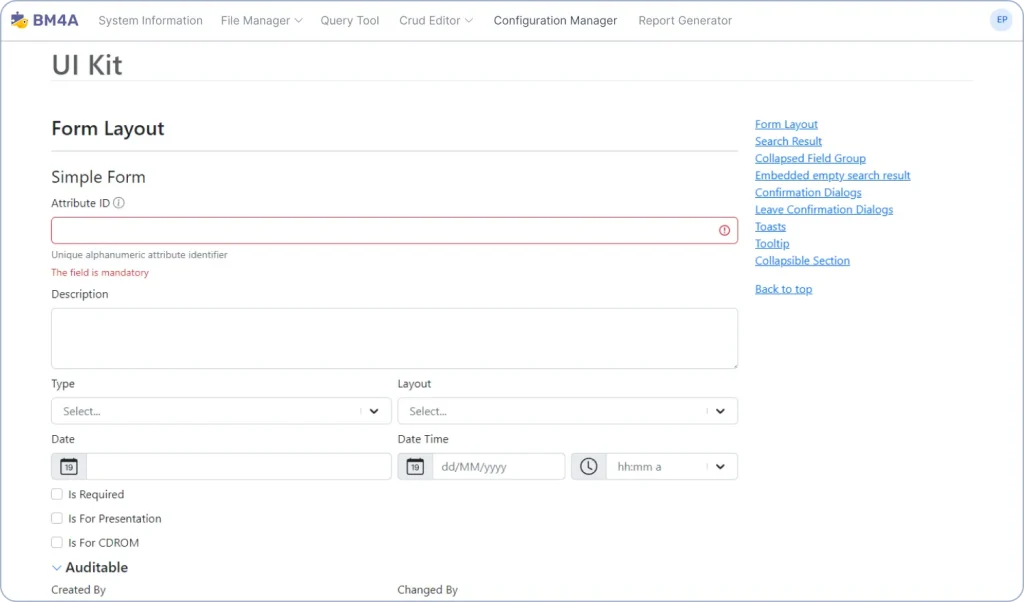Go to the Query Tool
The image size is (1024, 602).
[x=349, y=21]
